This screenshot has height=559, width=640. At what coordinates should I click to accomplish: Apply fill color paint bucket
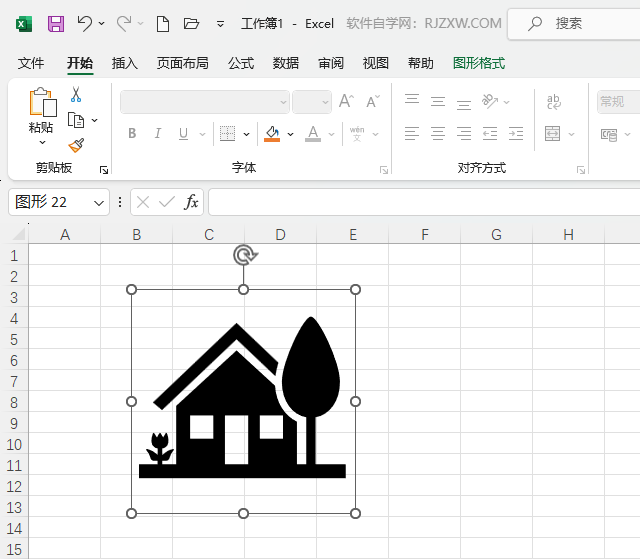(272, 133)
